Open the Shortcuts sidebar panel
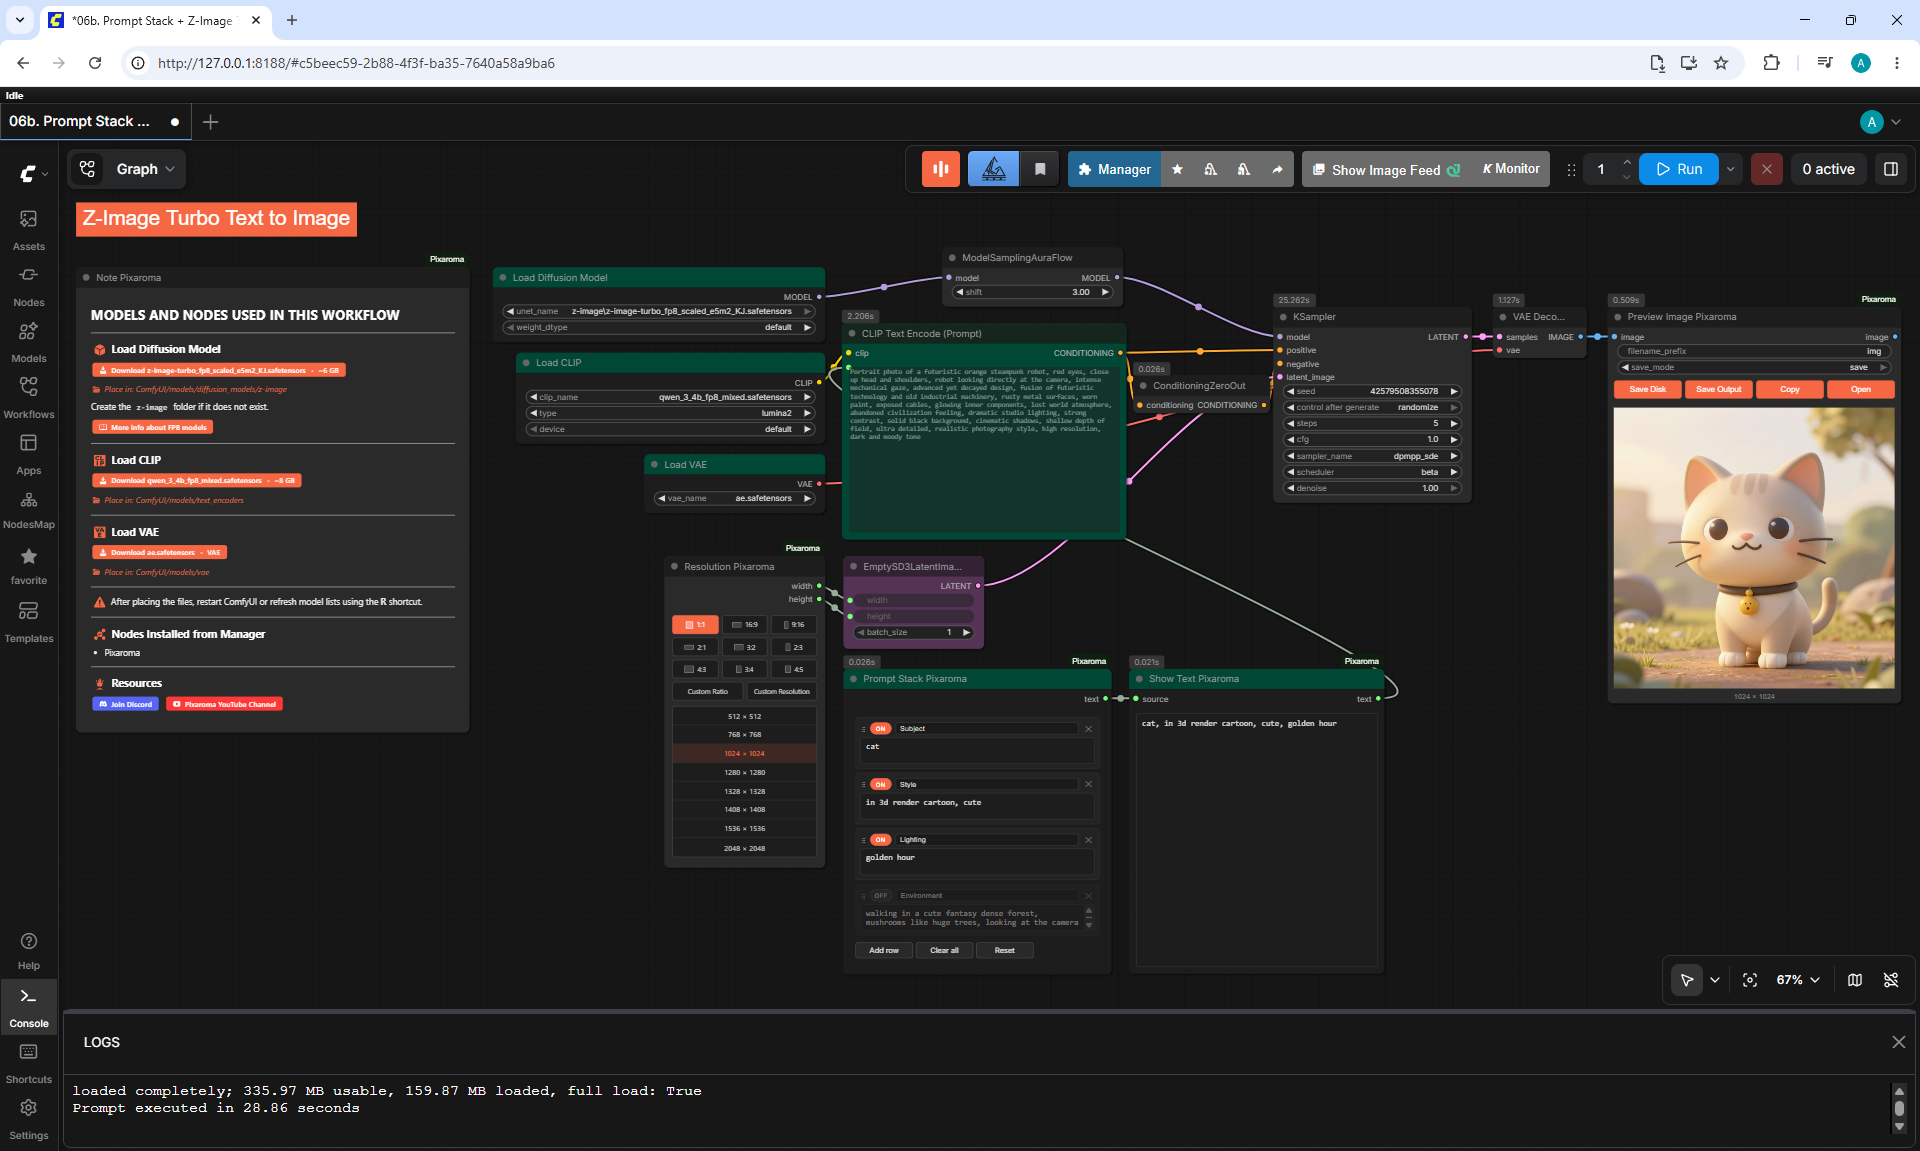This screenshot has height=1151, width=1920. point(29,1063)
